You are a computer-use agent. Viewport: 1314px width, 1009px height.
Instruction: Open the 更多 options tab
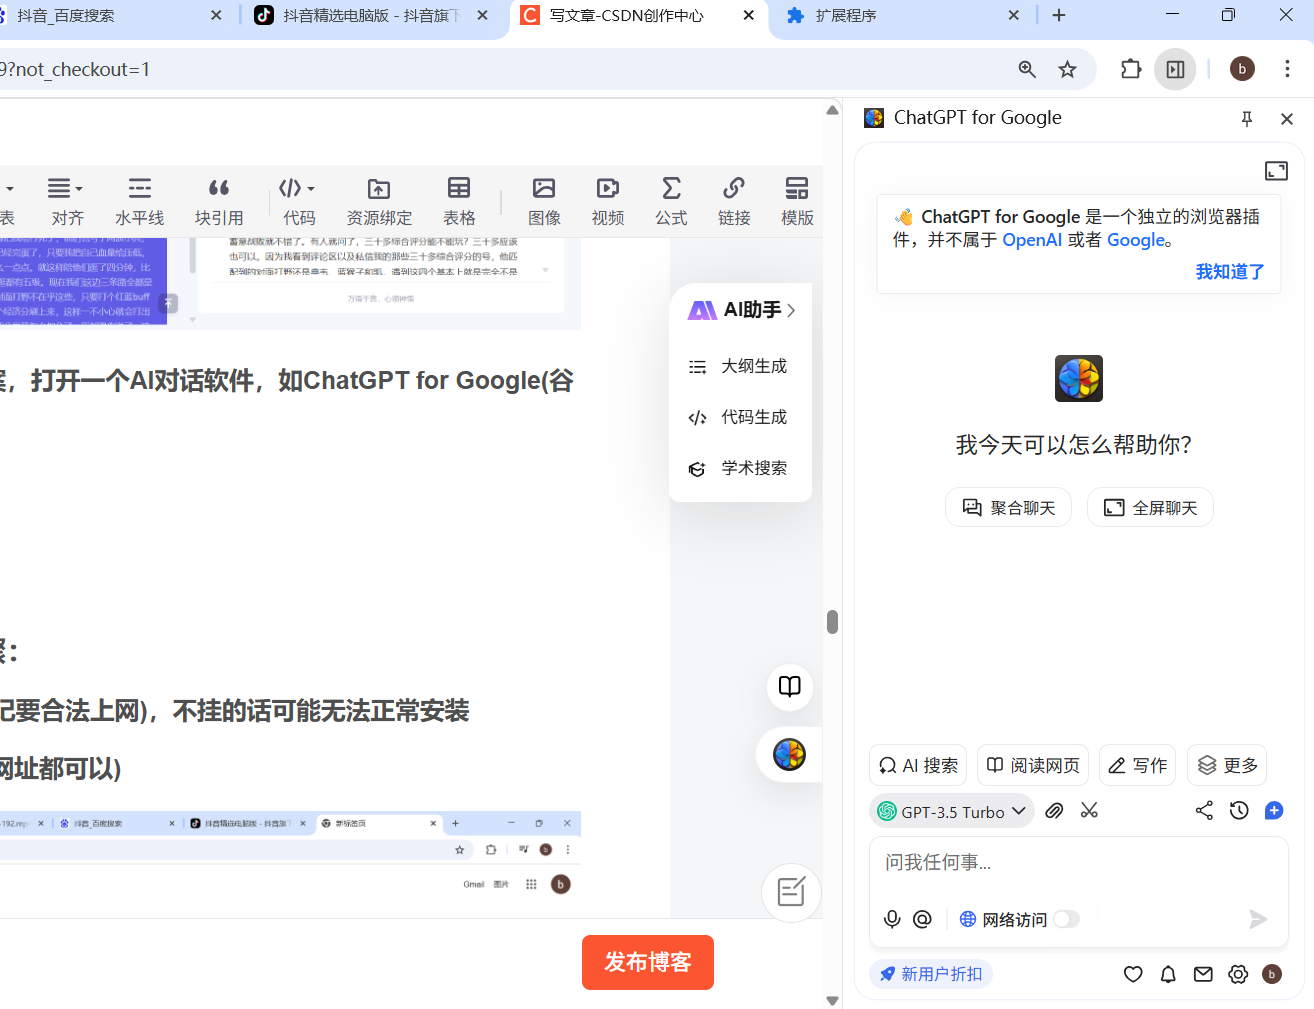click(x=1227, y=765)
